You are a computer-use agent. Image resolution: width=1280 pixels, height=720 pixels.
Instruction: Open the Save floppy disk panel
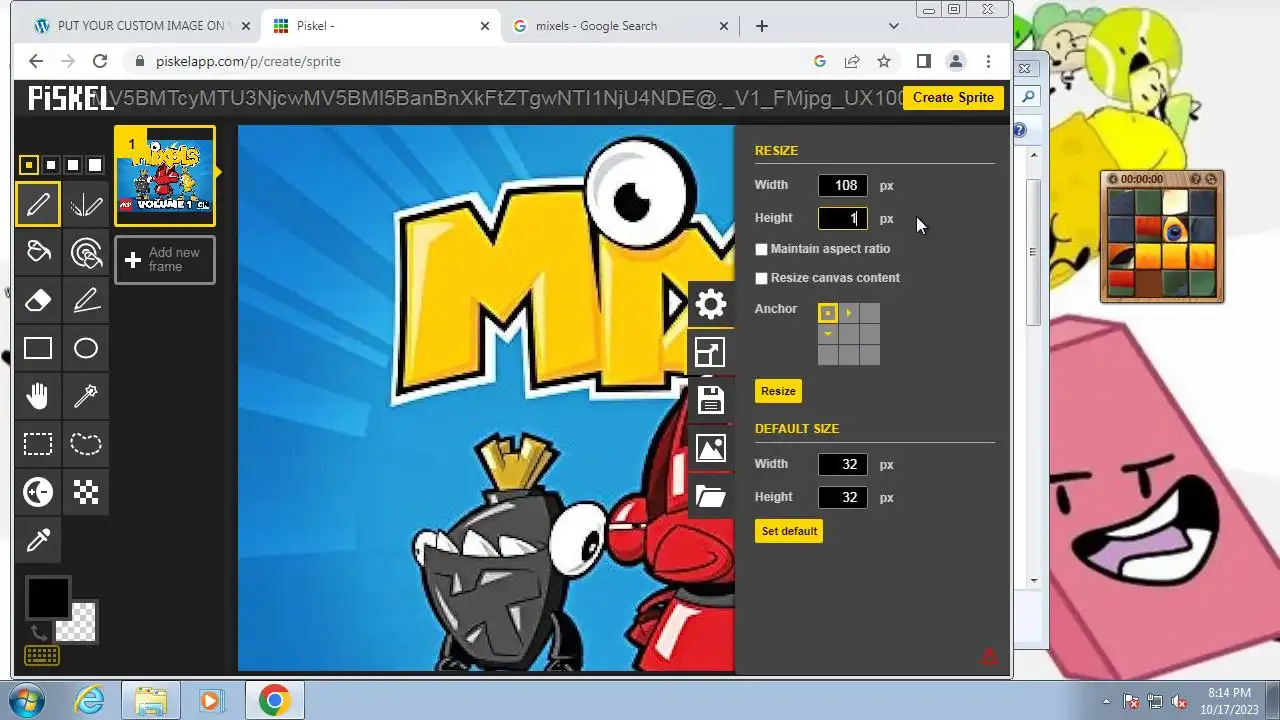click(711, 400)
